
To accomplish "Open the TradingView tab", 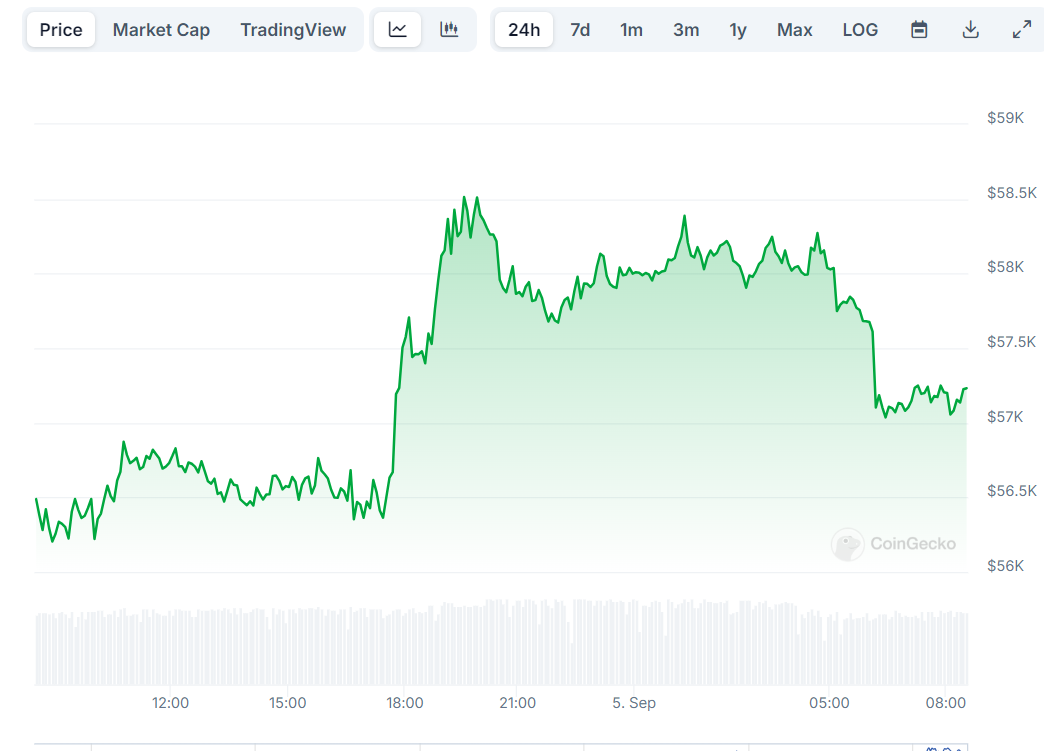I will [293, 29].
